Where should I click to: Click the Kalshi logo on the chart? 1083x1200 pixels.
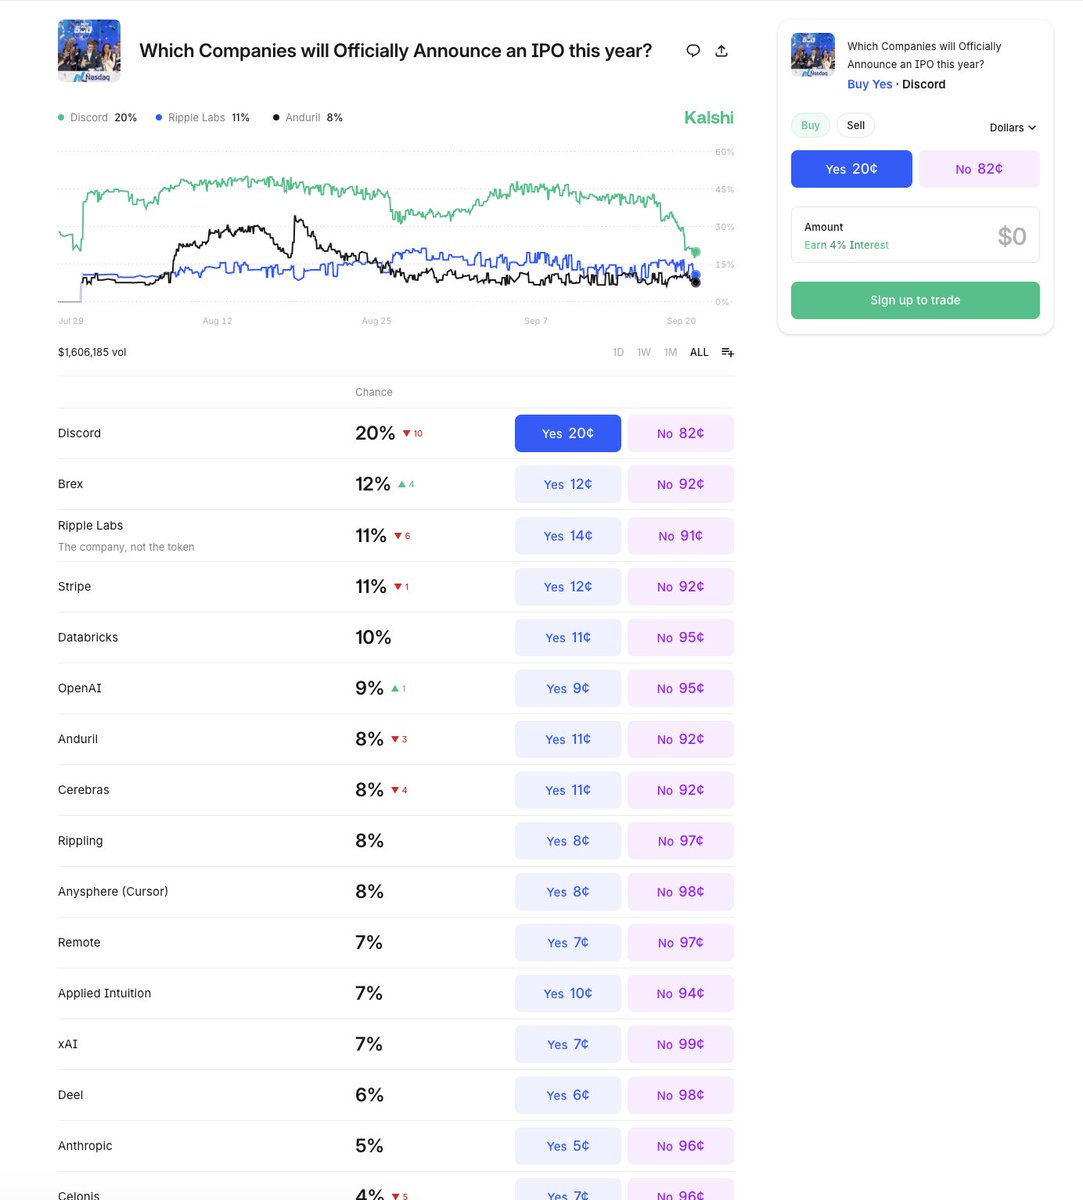(709, 118)
